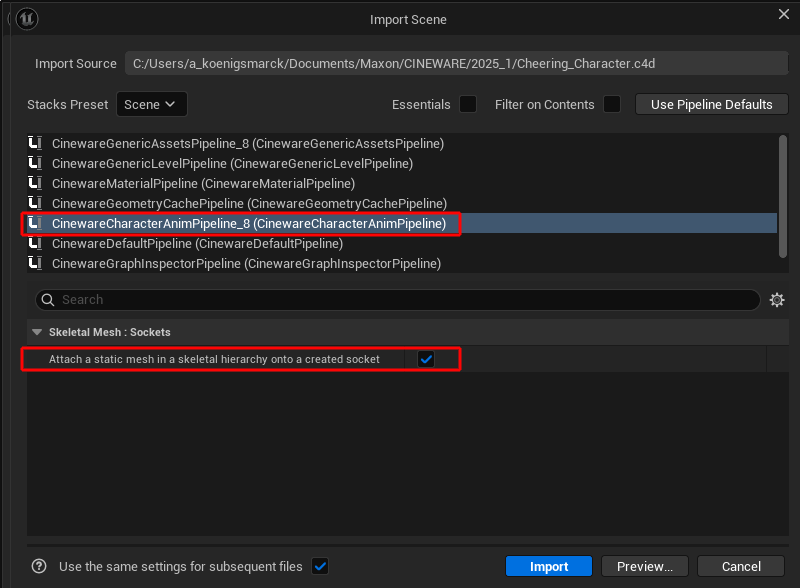Open the search settings gear icon
Viewport: 800px width, 588px height.
pos(777,300)
